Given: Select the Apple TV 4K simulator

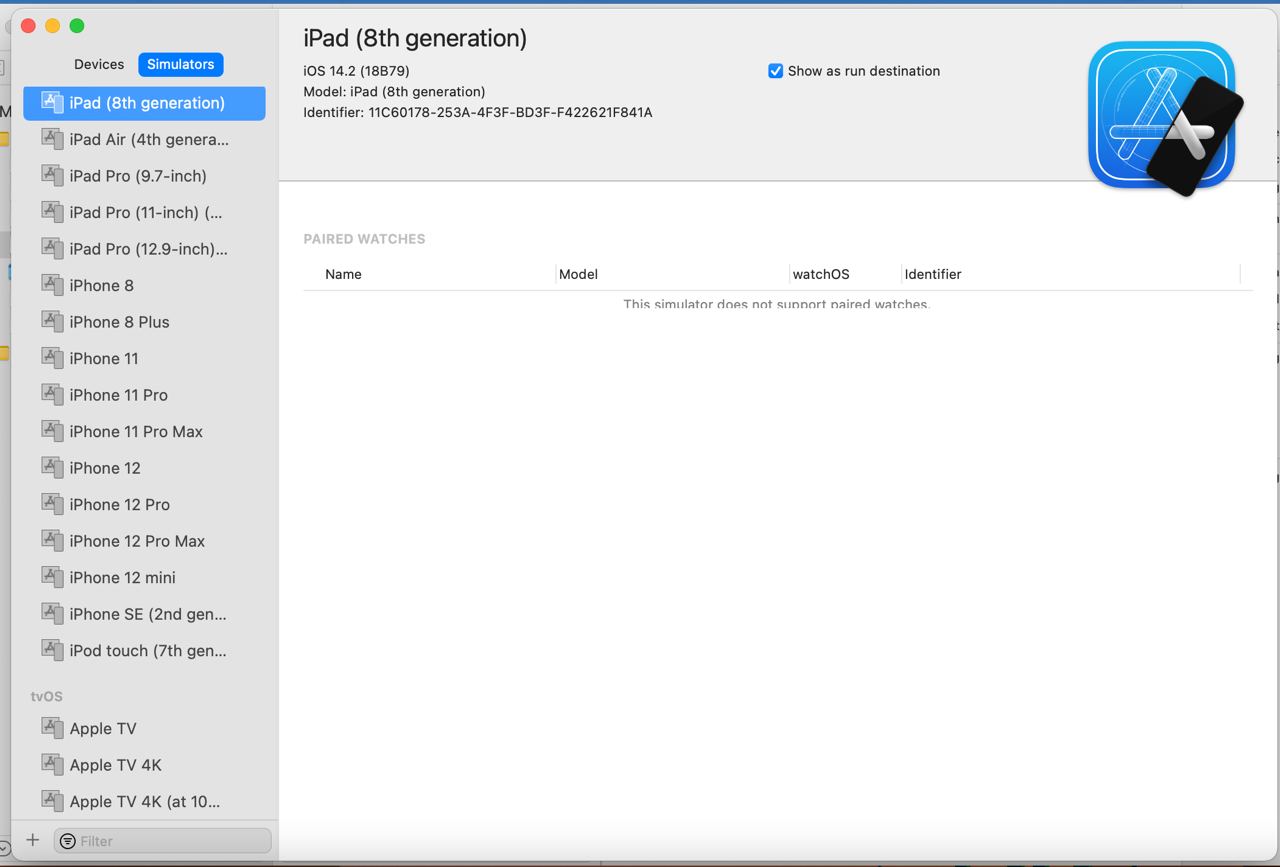Looking at the screenshot, I should 144,765.
